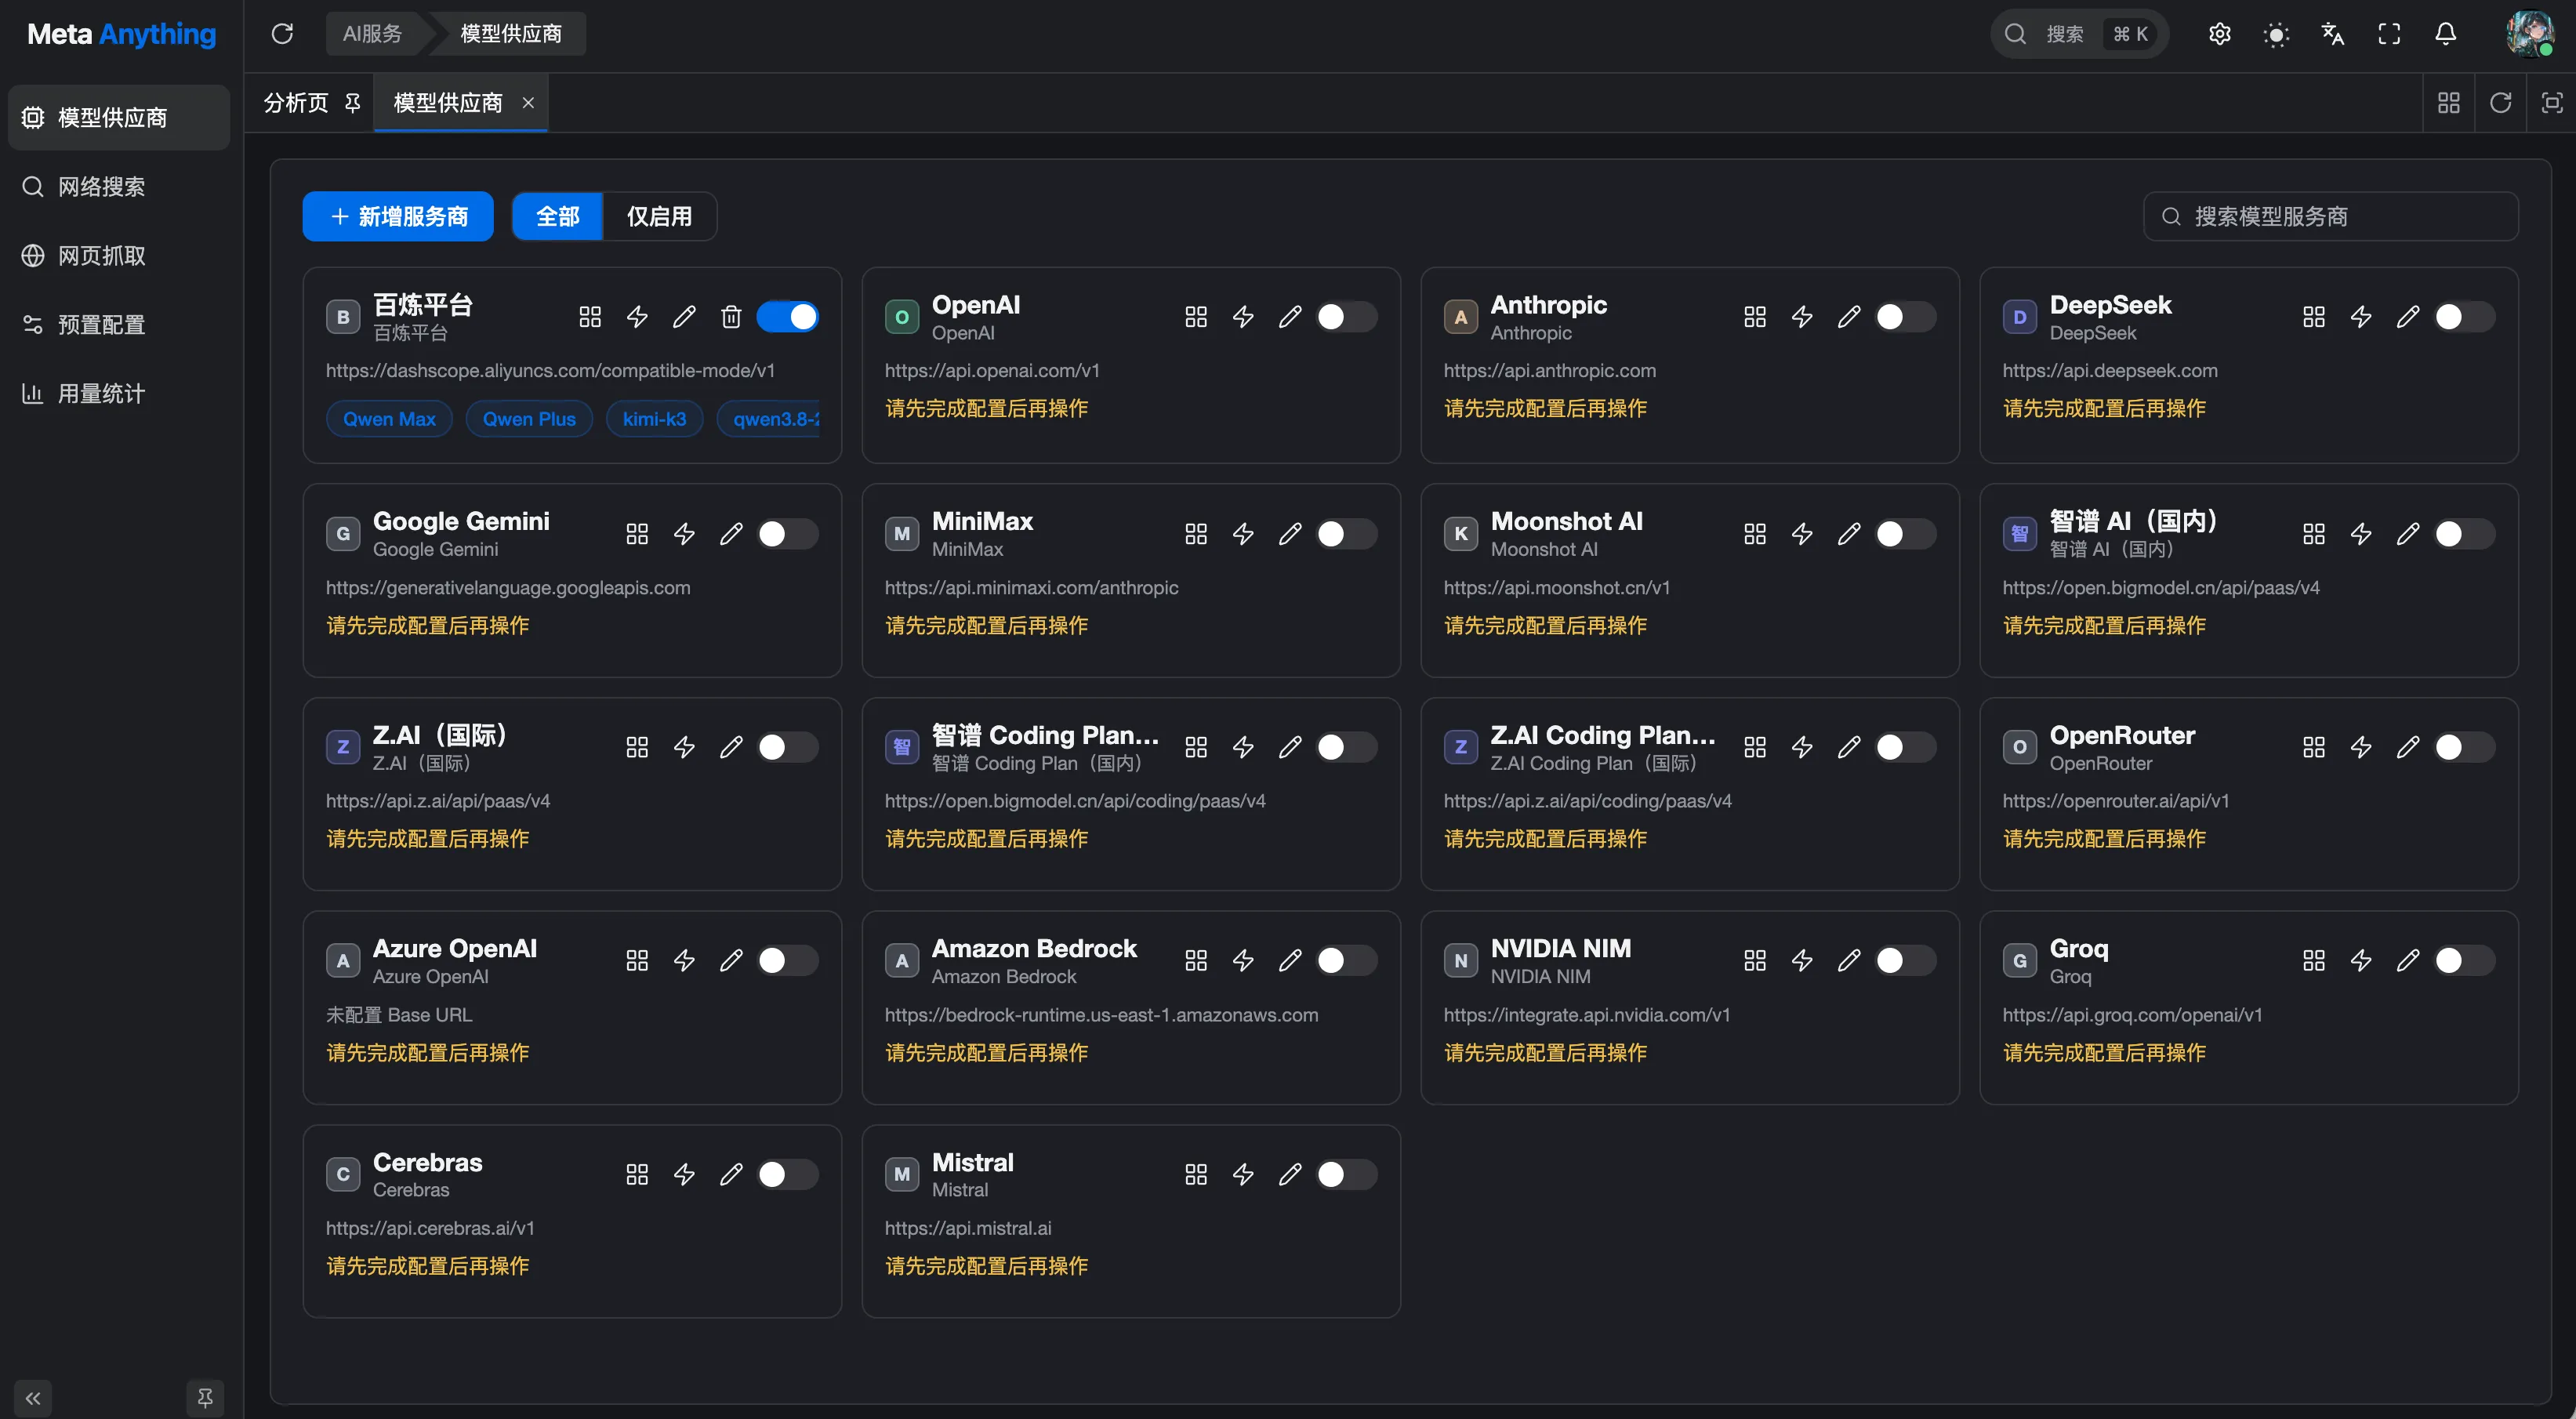Turn on the Mistral provider switch

(x=1346, y=1174)
